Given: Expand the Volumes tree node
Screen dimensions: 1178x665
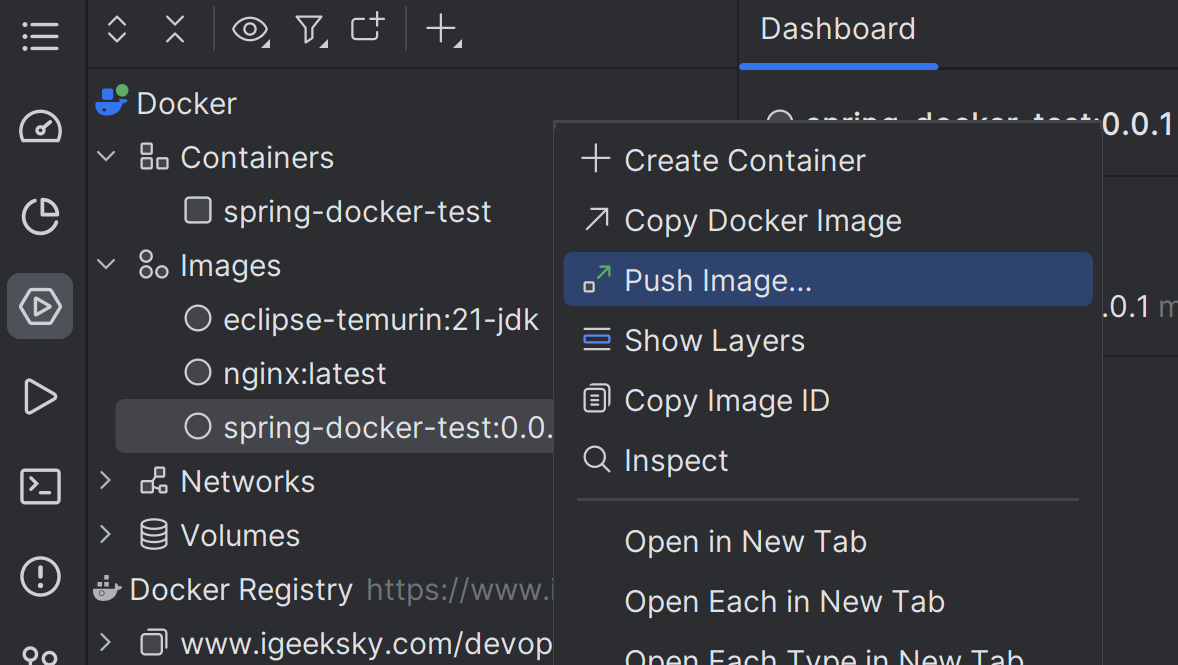Looking at the screenshot, I should 105,535.
